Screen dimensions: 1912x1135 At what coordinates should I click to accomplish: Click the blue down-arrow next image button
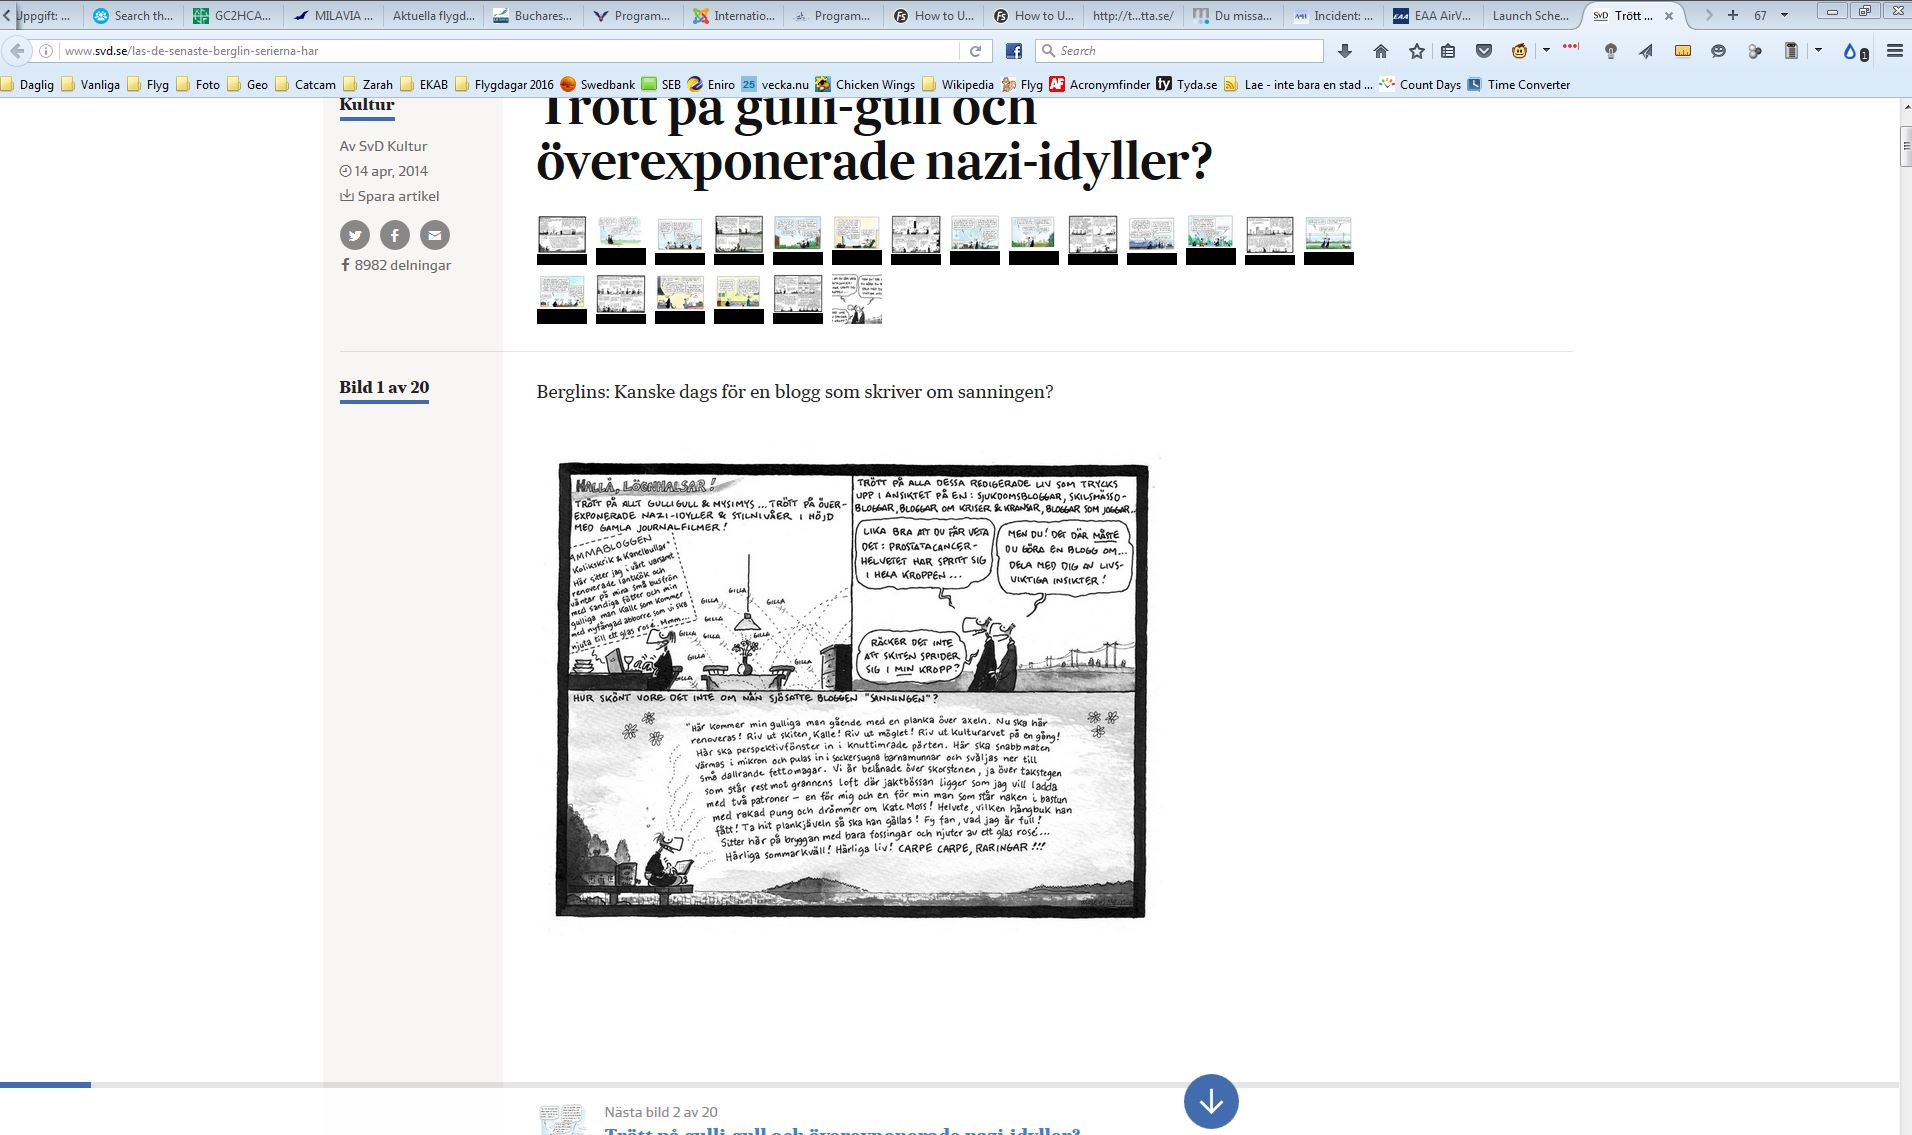(1211, 1101)
